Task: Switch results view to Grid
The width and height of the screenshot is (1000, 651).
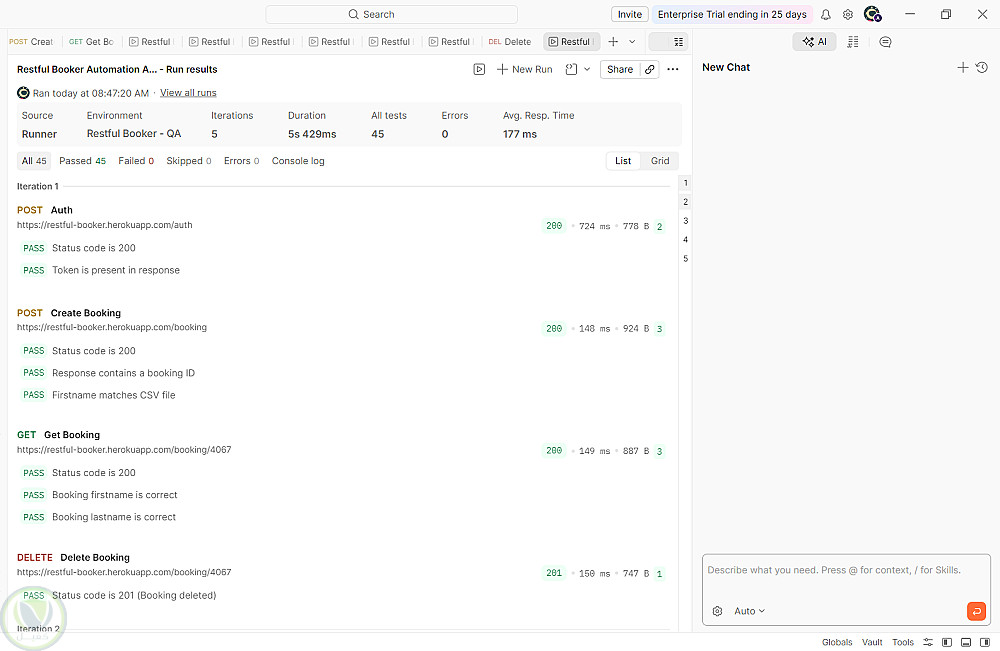Action: [x=660, y=161]
